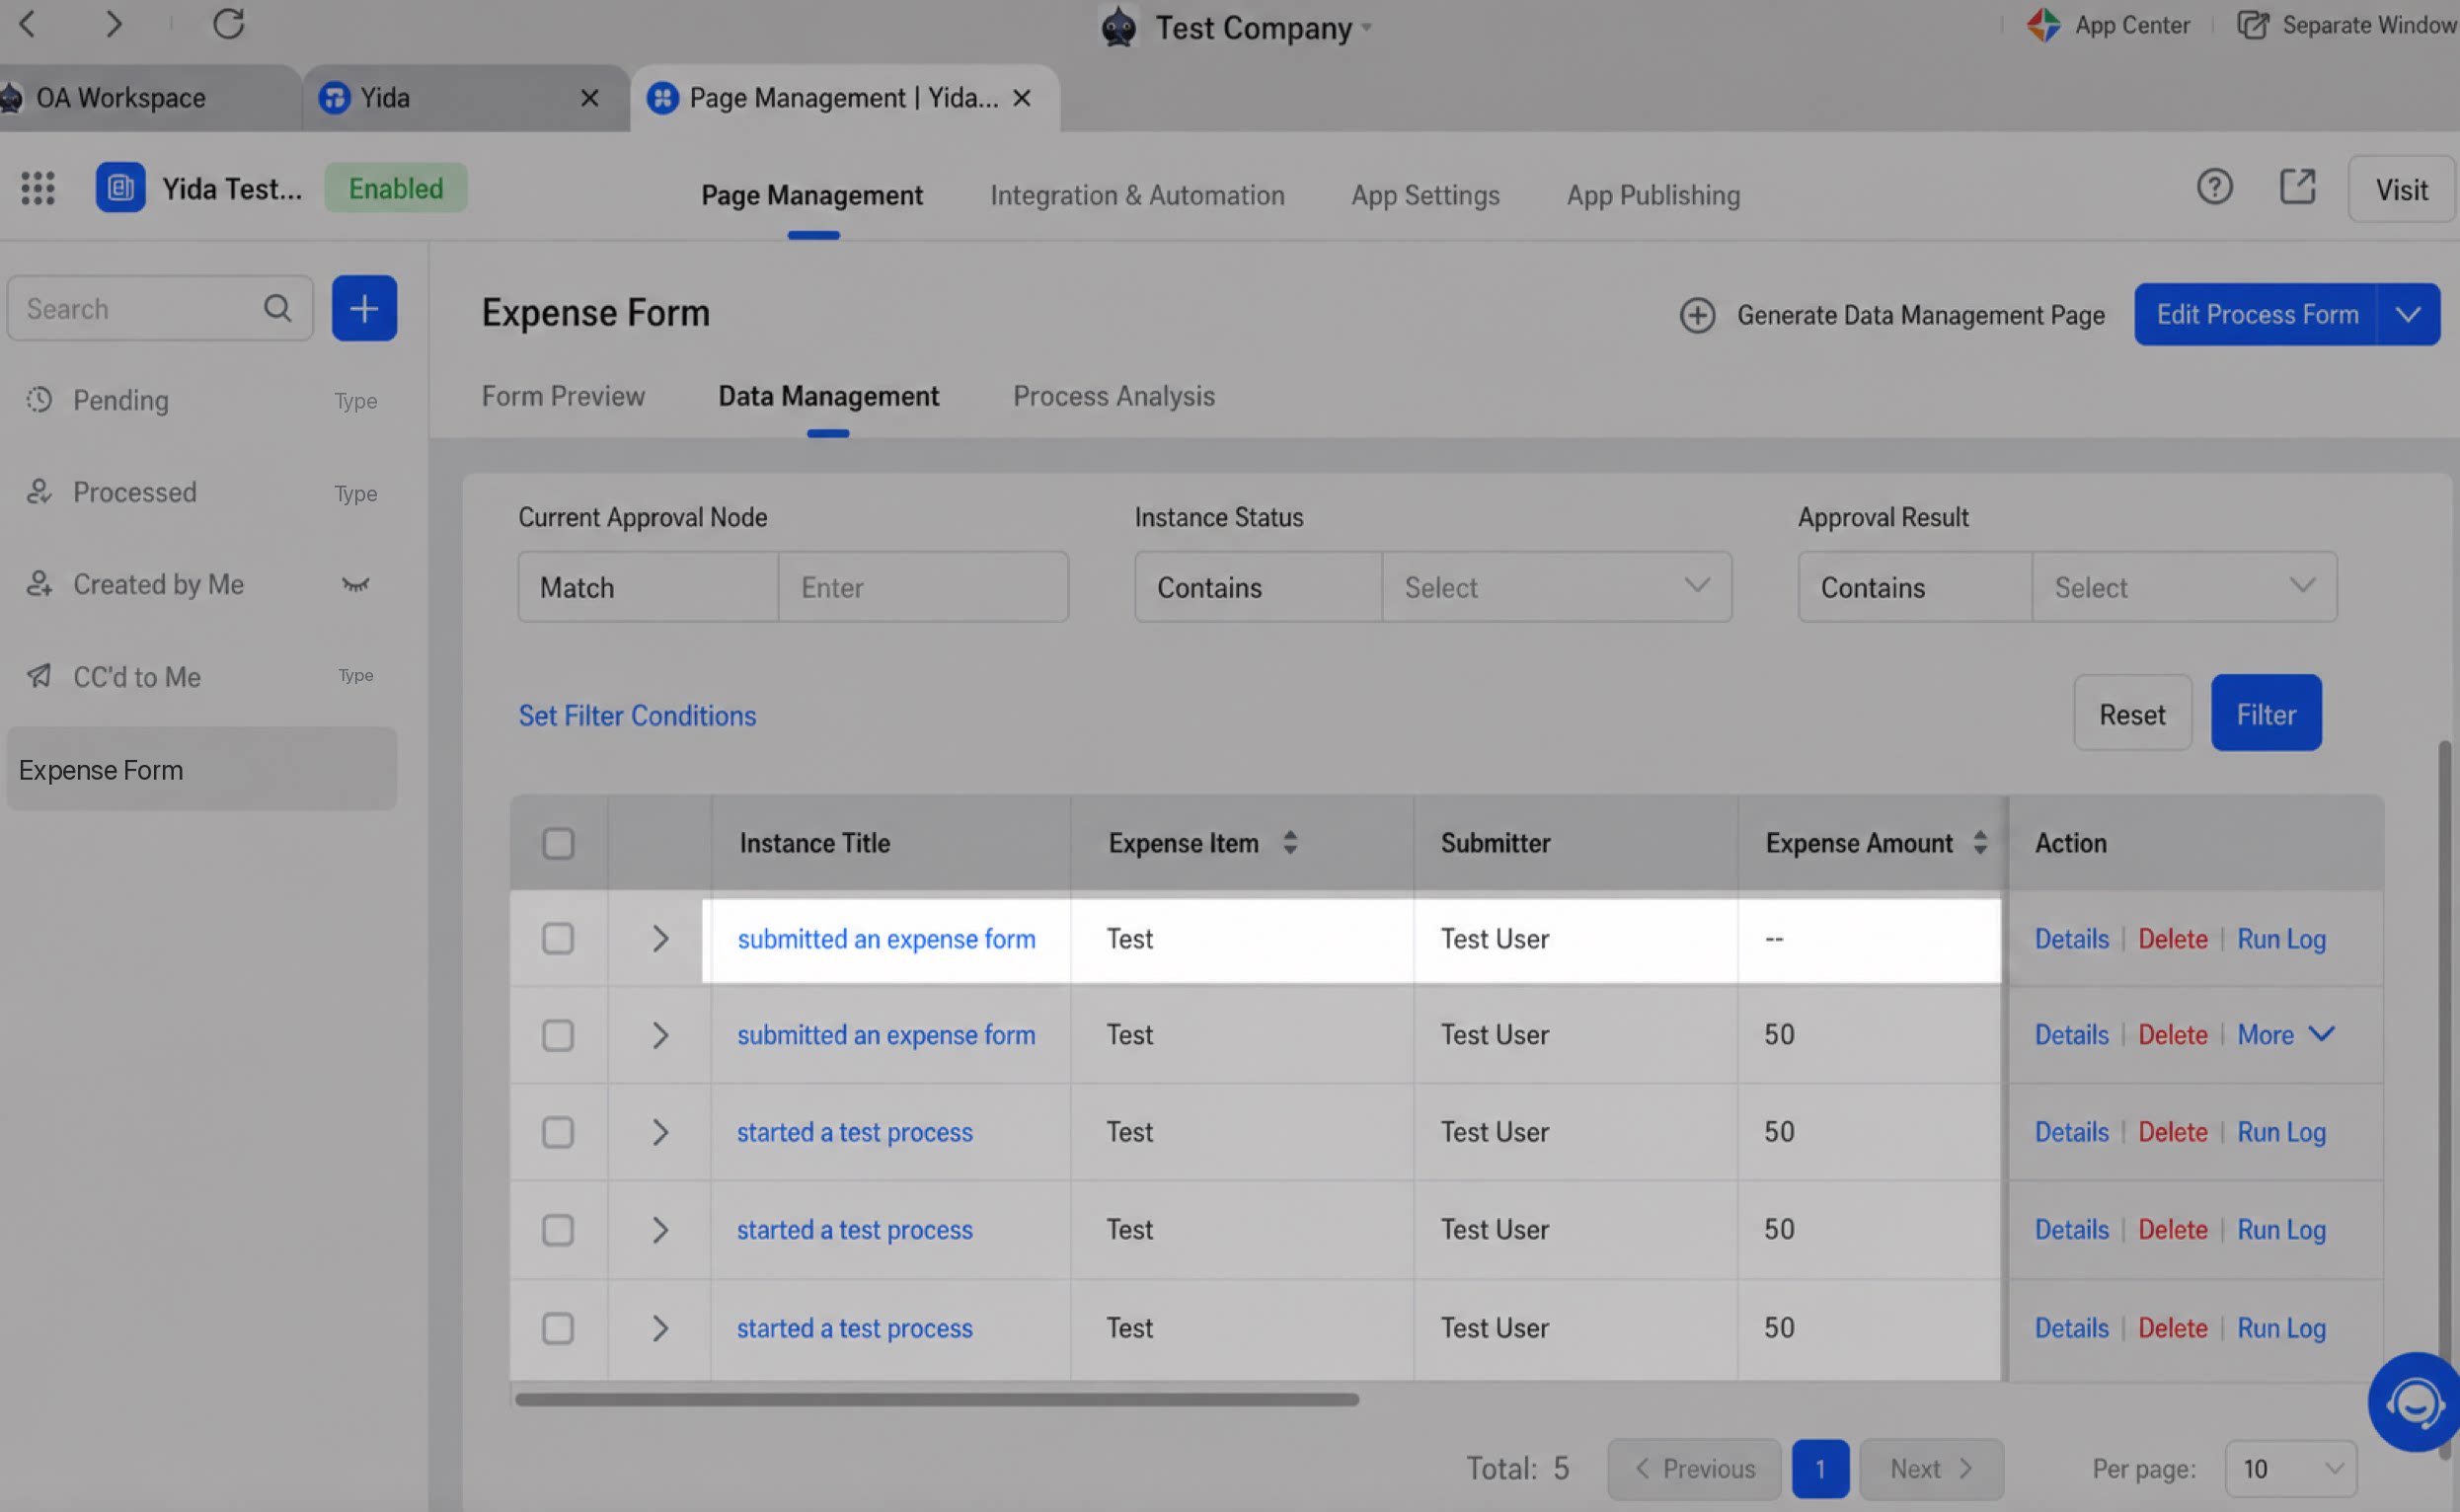Click the help question mark icon

pos(2214,187)
